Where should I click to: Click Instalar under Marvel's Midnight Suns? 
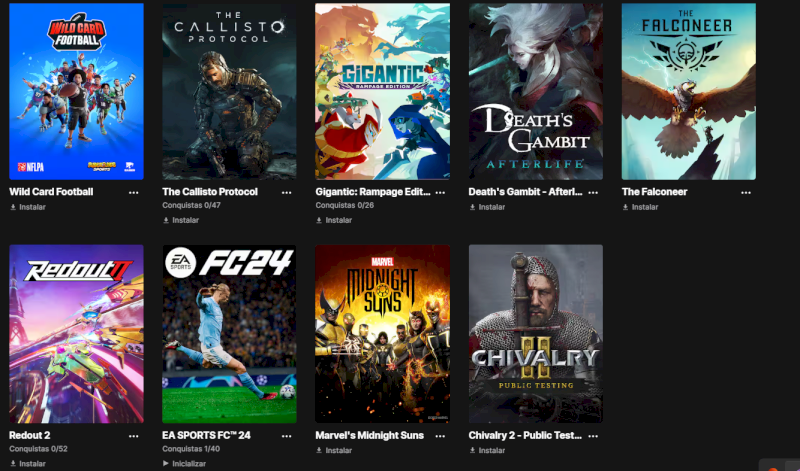pyautogui.click(x=334, y=451)
